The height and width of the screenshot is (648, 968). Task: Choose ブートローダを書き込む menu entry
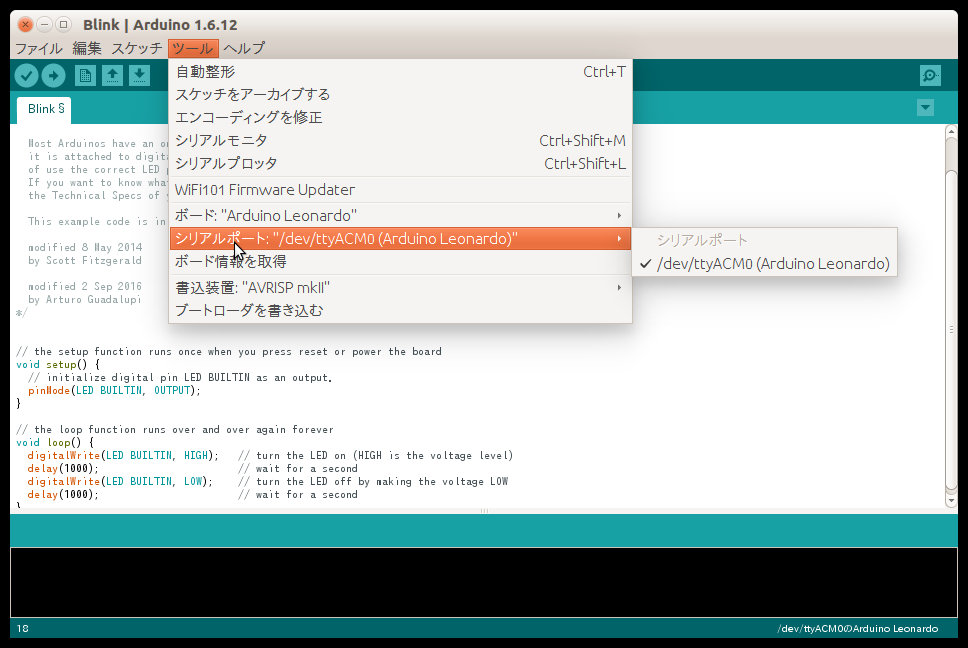400,310
